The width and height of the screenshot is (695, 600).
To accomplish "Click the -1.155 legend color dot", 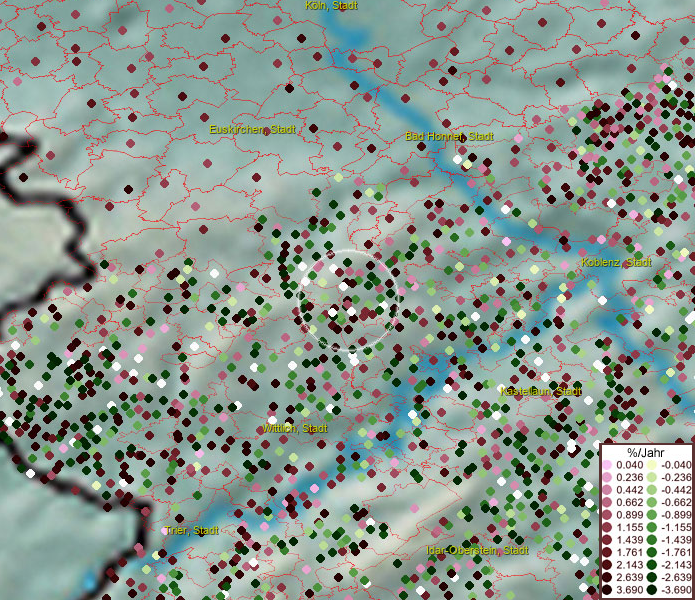I will click(652, 527).
